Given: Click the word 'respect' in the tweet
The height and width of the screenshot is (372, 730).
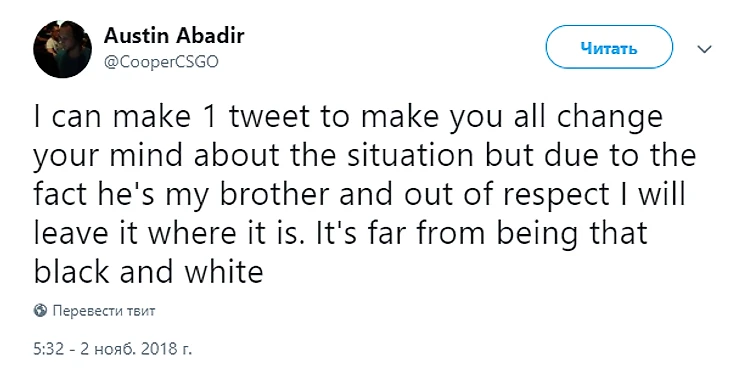Looking at the screenshot, I should (556, 197).
